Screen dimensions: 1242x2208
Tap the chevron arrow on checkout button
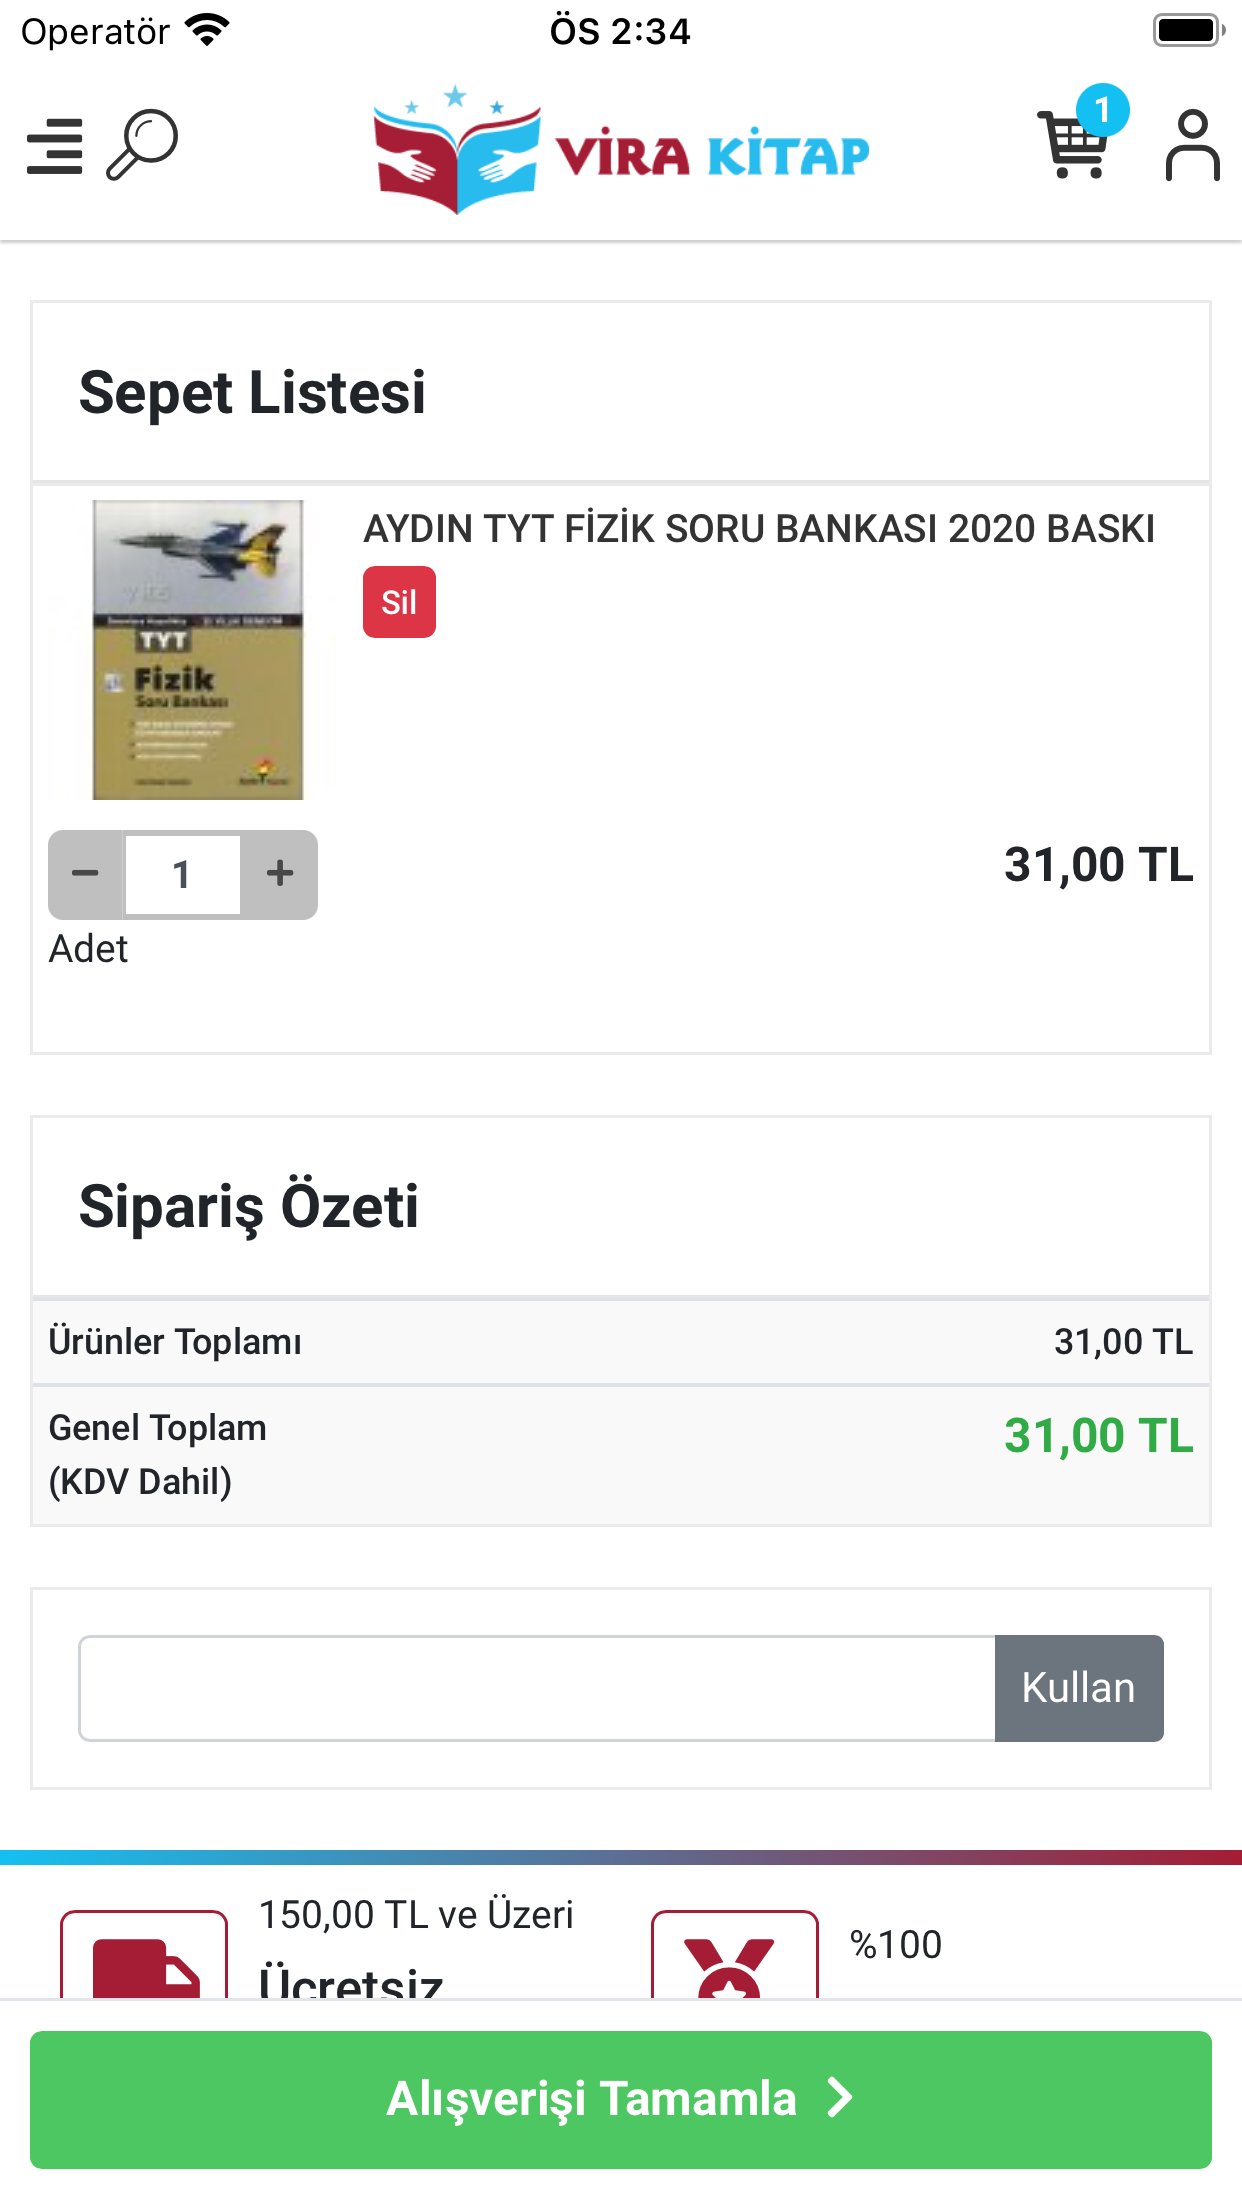840,2098
